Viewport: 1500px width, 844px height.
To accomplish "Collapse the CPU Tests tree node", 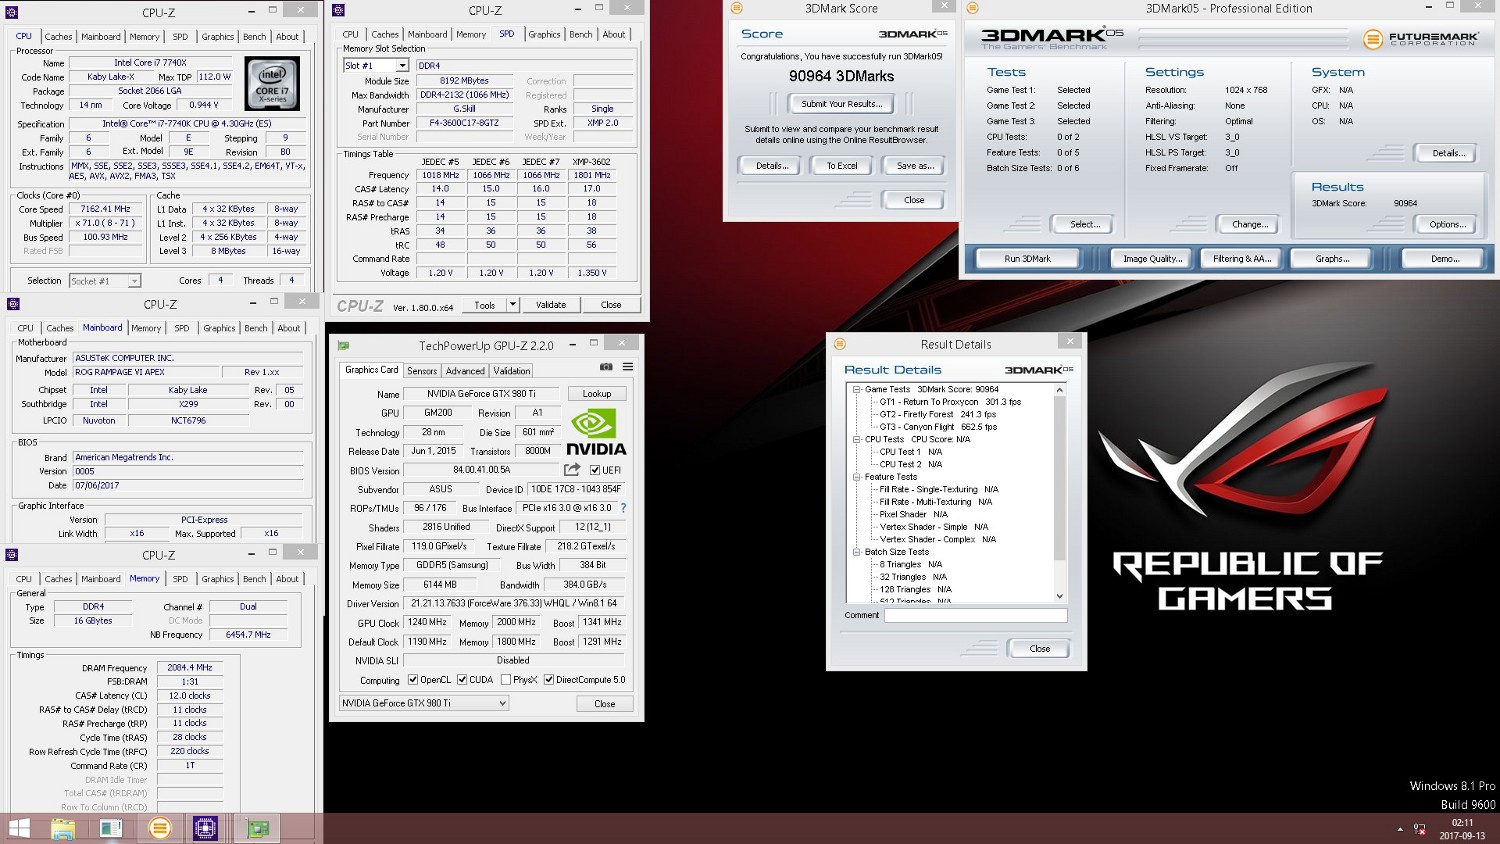I will tap(857, 439).
